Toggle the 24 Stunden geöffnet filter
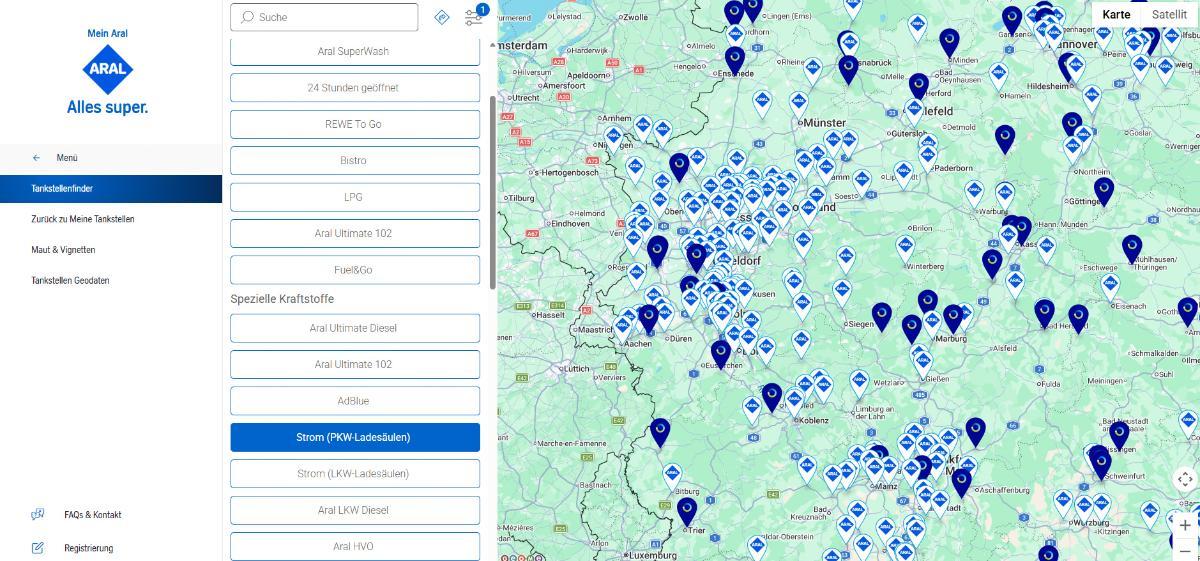This screenshot has width=1200, height=561. 355,88
